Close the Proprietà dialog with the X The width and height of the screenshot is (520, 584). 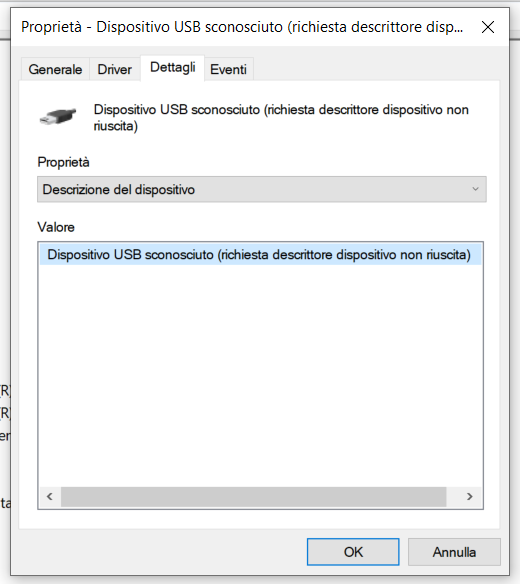coord(488,27)
